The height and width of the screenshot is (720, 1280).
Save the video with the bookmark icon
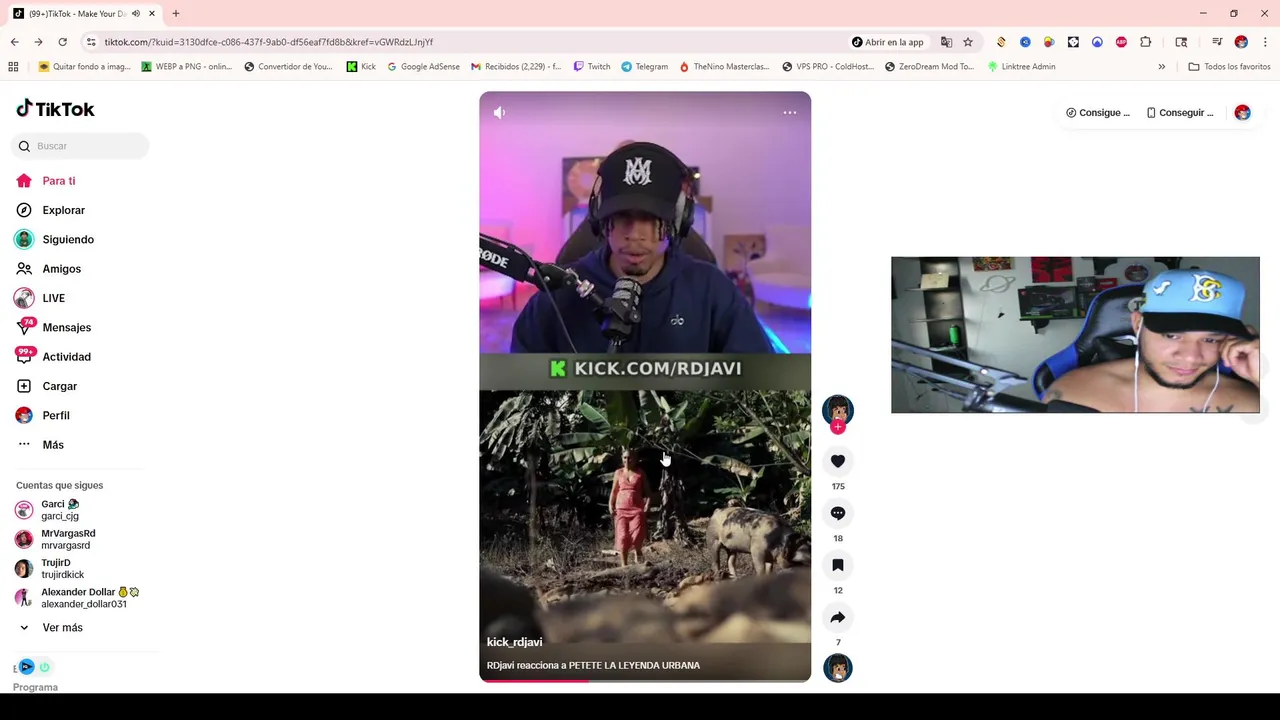click(838, 565)
